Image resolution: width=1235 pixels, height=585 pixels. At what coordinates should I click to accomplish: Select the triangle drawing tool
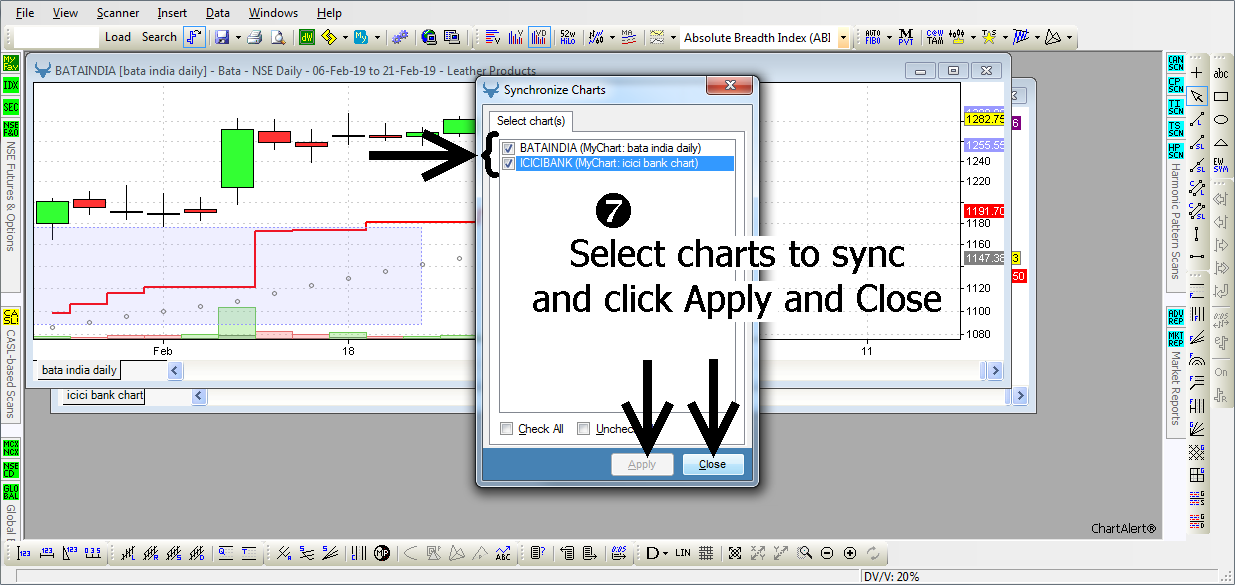point(1221,143)
